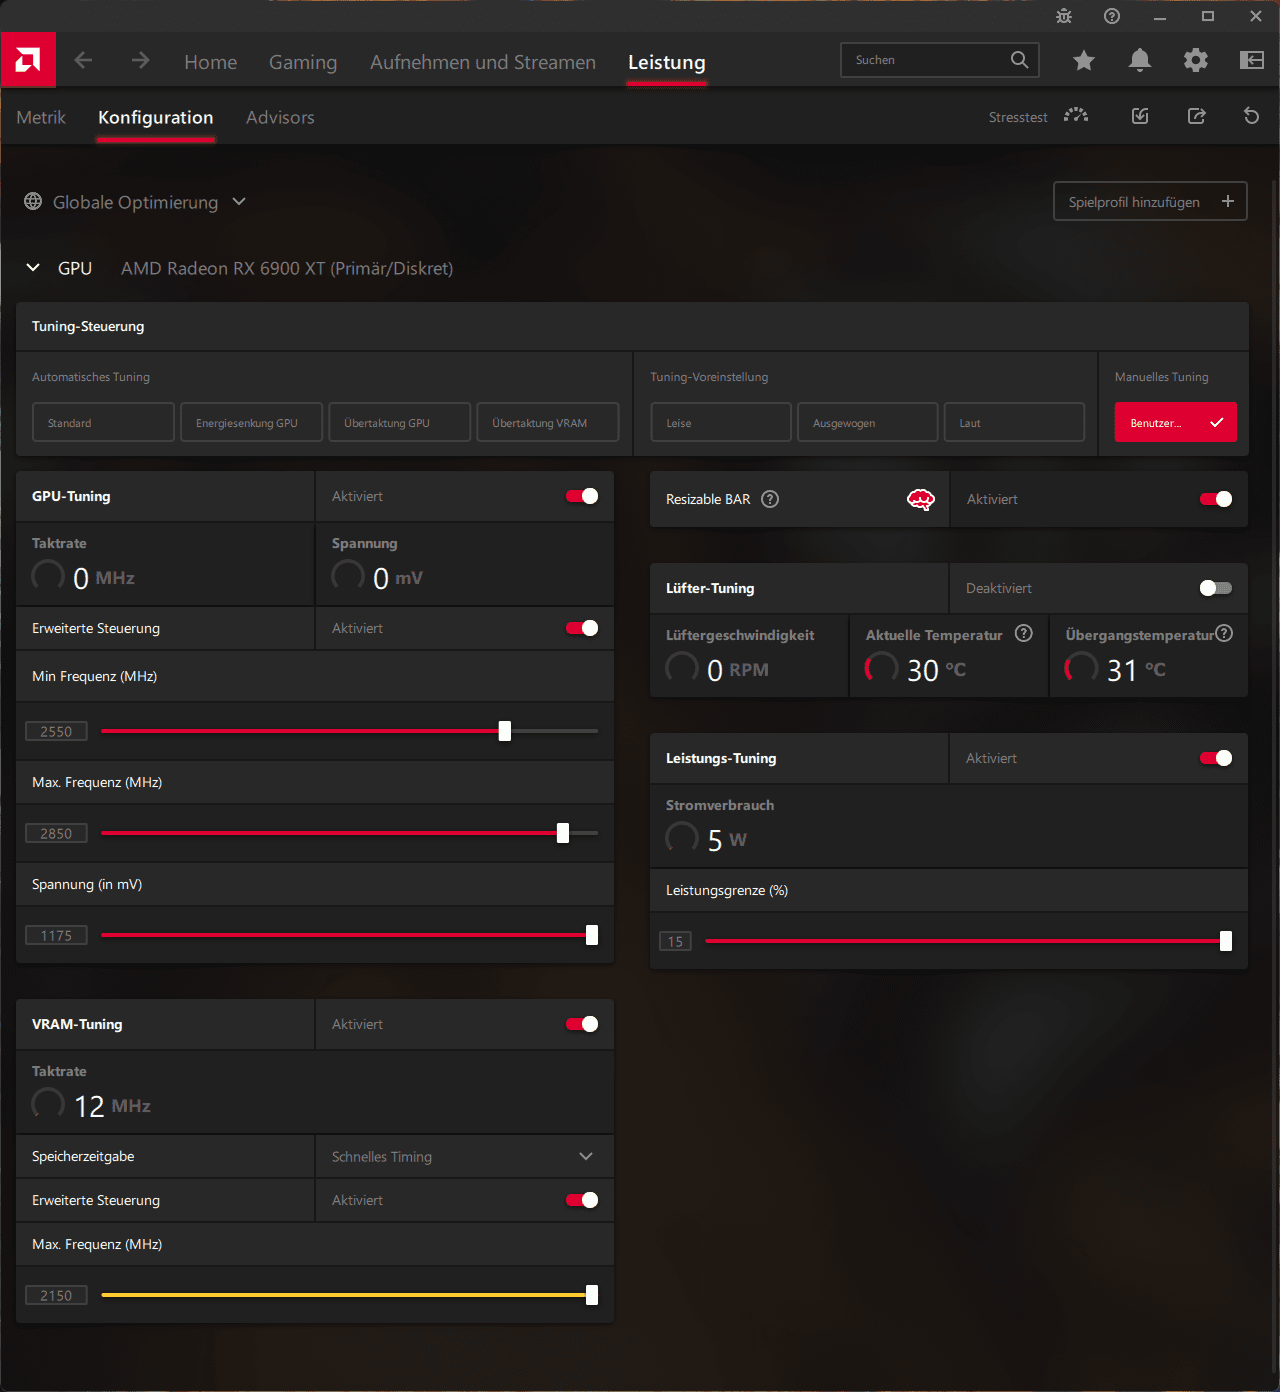Viewport: 1280px width, 1392px height.
Task: Open the Gaming tab
Action: (x=303, y=62)
